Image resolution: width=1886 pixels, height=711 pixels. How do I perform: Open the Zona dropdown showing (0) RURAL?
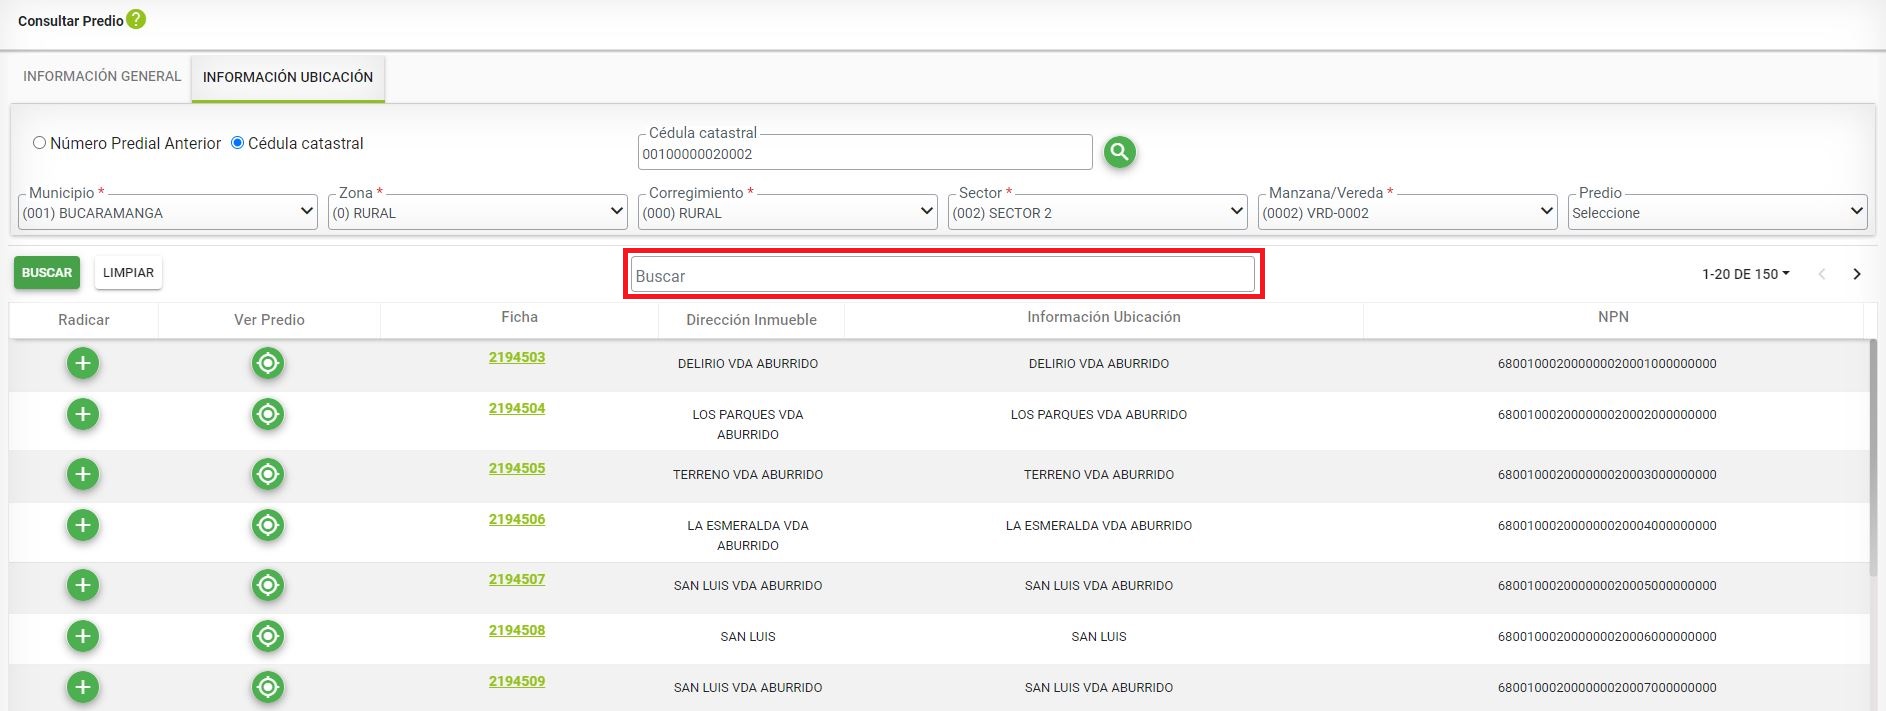[x=478, y=212]
